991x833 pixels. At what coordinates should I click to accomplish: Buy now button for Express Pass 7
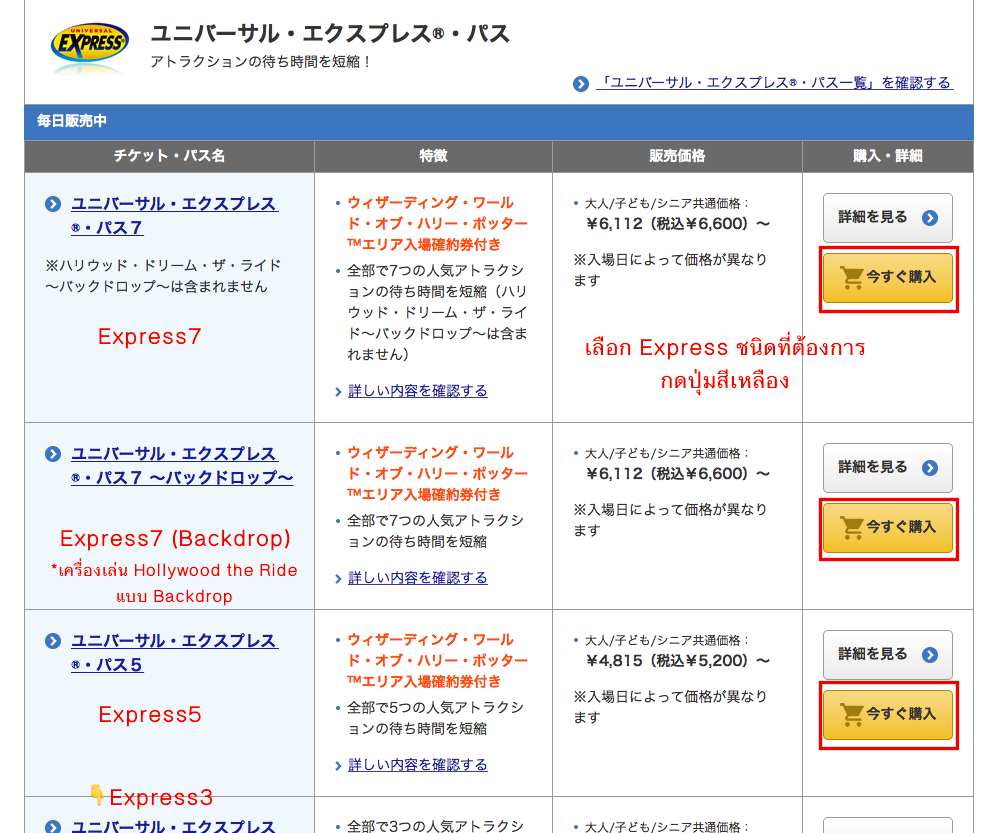(x=887, y=277)
